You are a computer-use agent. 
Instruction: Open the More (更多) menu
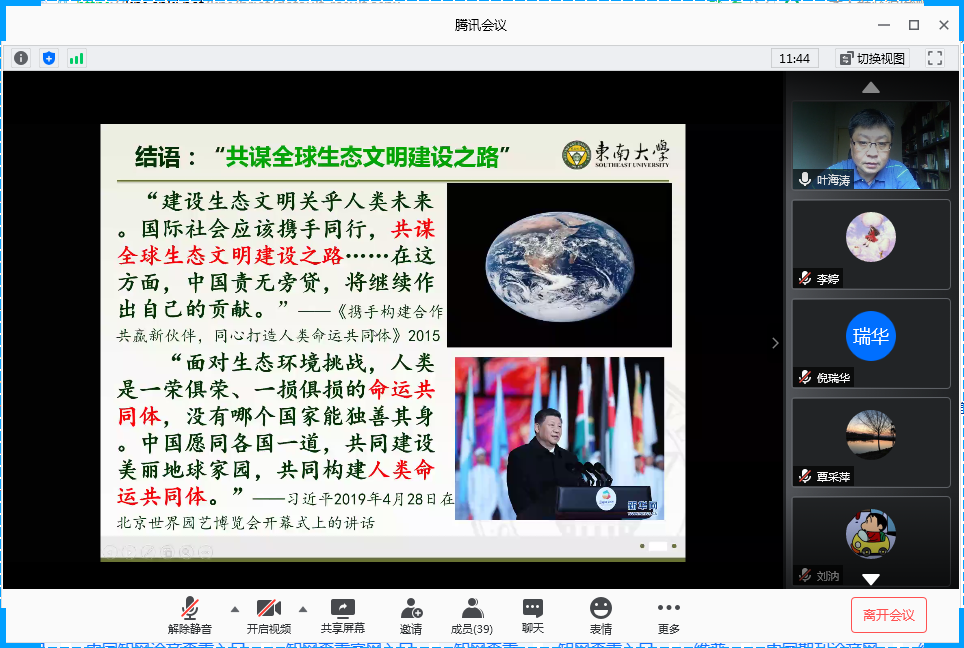click(668, 615)
